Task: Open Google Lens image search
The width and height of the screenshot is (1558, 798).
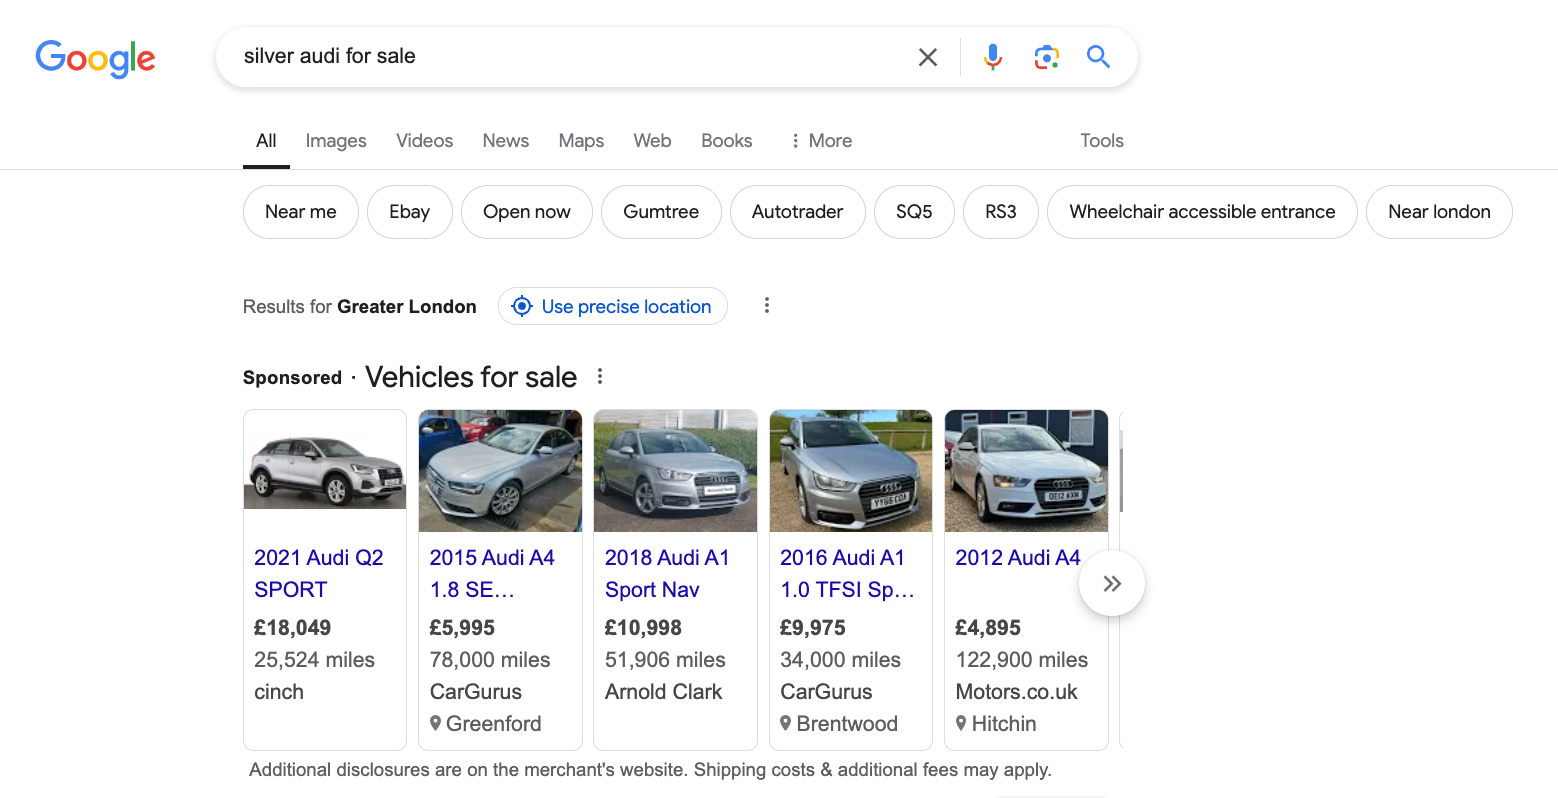Action: coord(1046,57)
